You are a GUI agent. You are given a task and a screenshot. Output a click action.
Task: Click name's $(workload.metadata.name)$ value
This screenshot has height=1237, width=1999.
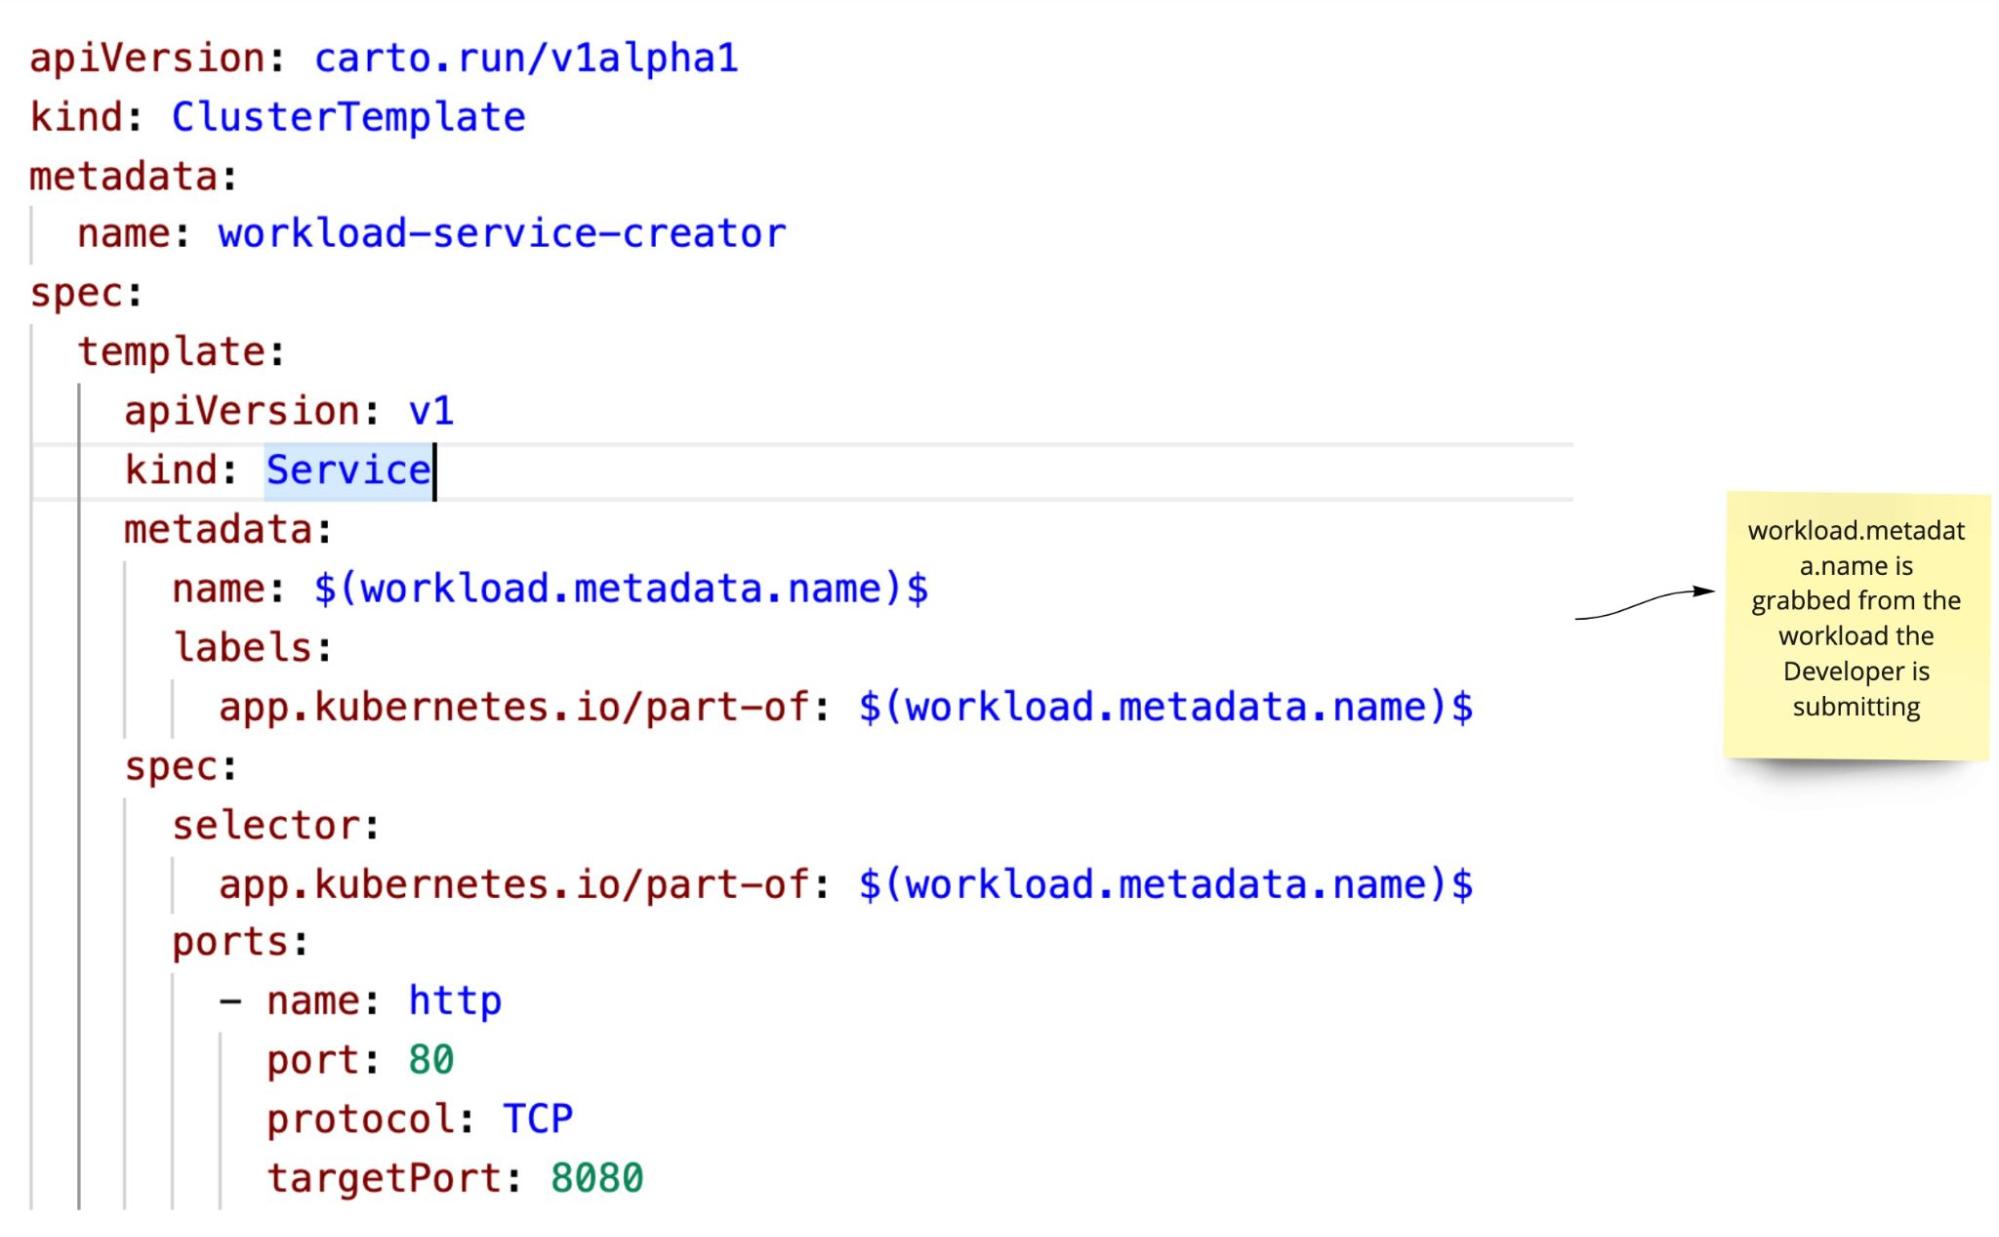(620, 588)
